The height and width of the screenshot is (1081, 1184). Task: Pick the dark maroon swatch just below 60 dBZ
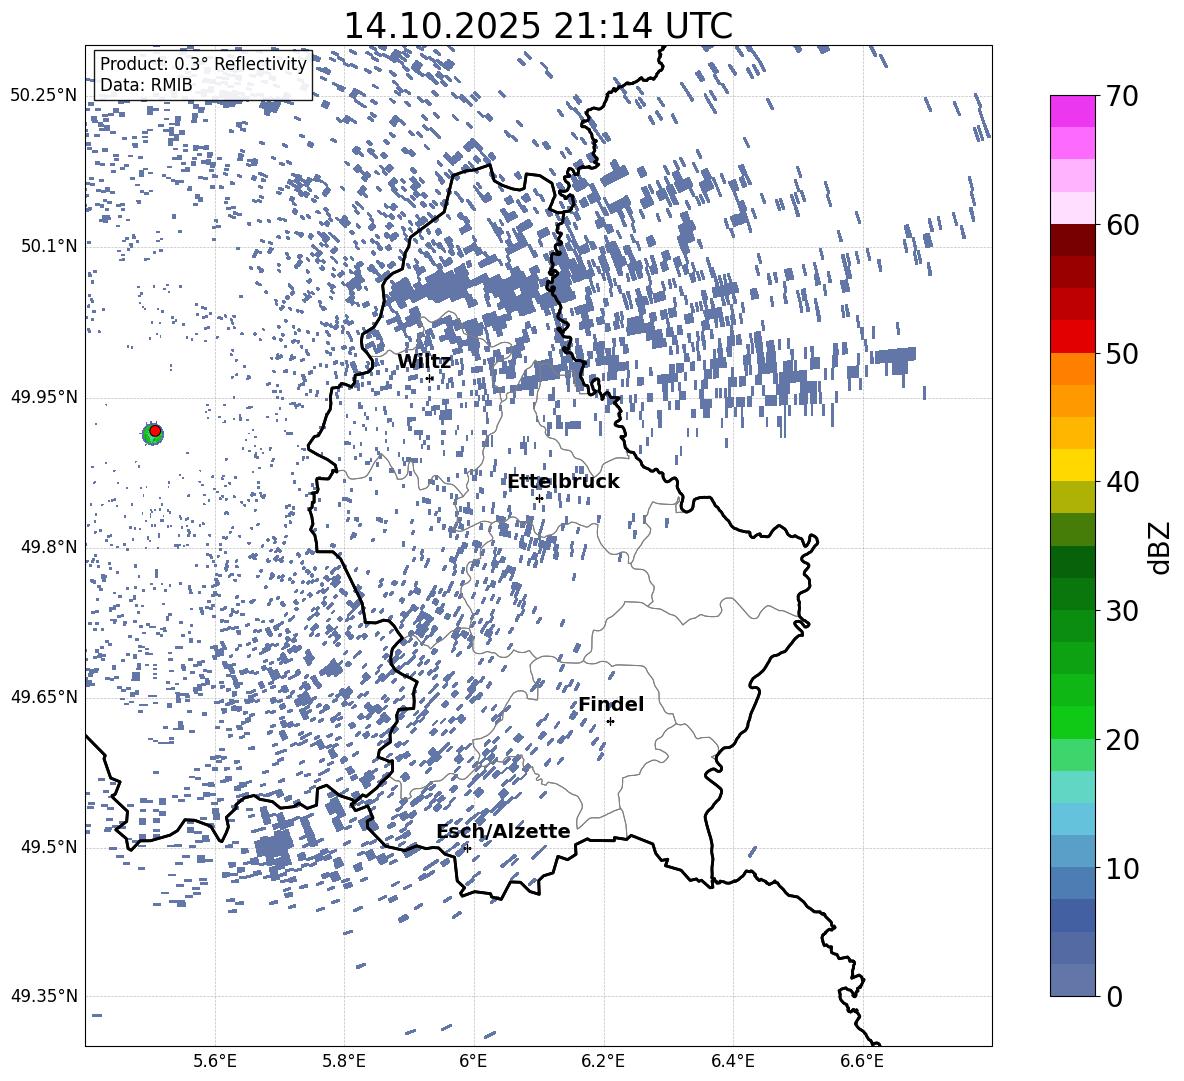click(x=1072, y=240)
